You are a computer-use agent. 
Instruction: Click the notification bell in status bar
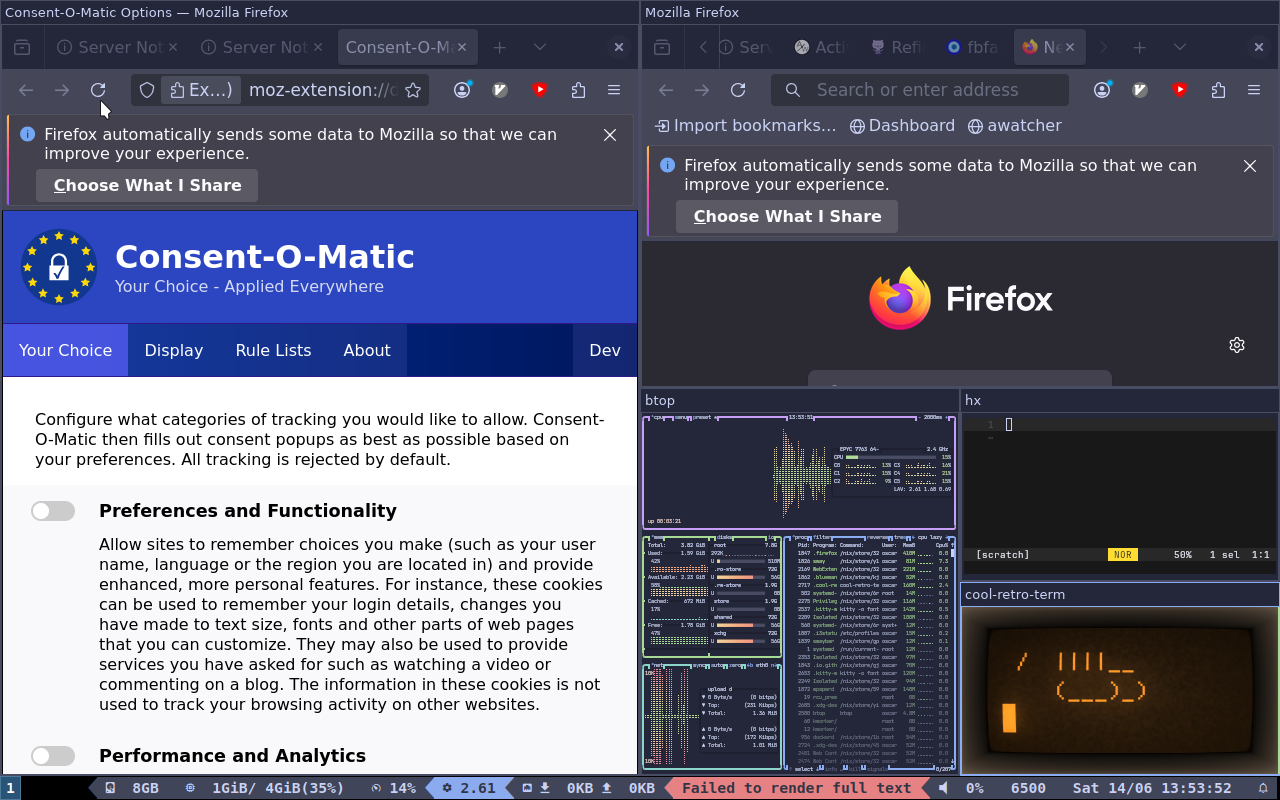pos(1263,788)
